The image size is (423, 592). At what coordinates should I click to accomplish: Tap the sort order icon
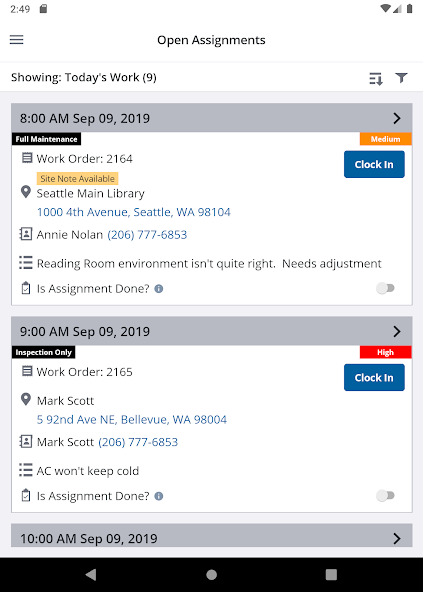point(376,78)
